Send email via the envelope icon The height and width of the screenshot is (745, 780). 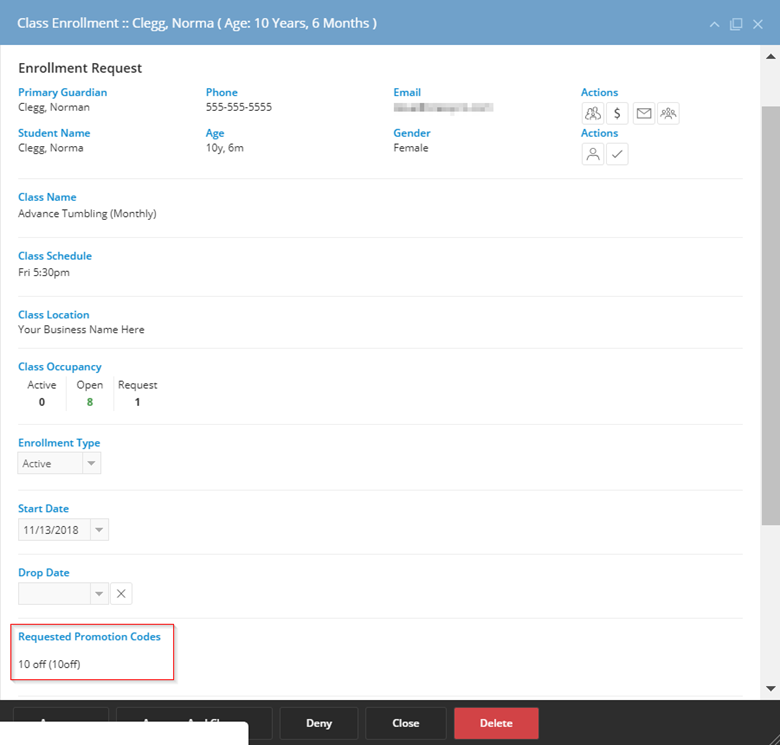644,113
